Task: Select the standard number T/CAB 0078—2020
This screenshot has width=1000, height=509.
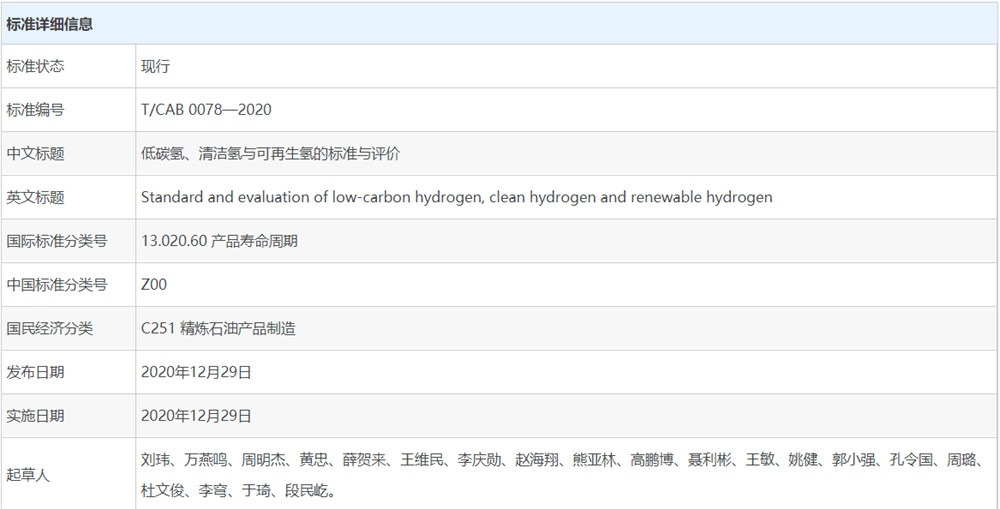Action: tap(206, 110)
